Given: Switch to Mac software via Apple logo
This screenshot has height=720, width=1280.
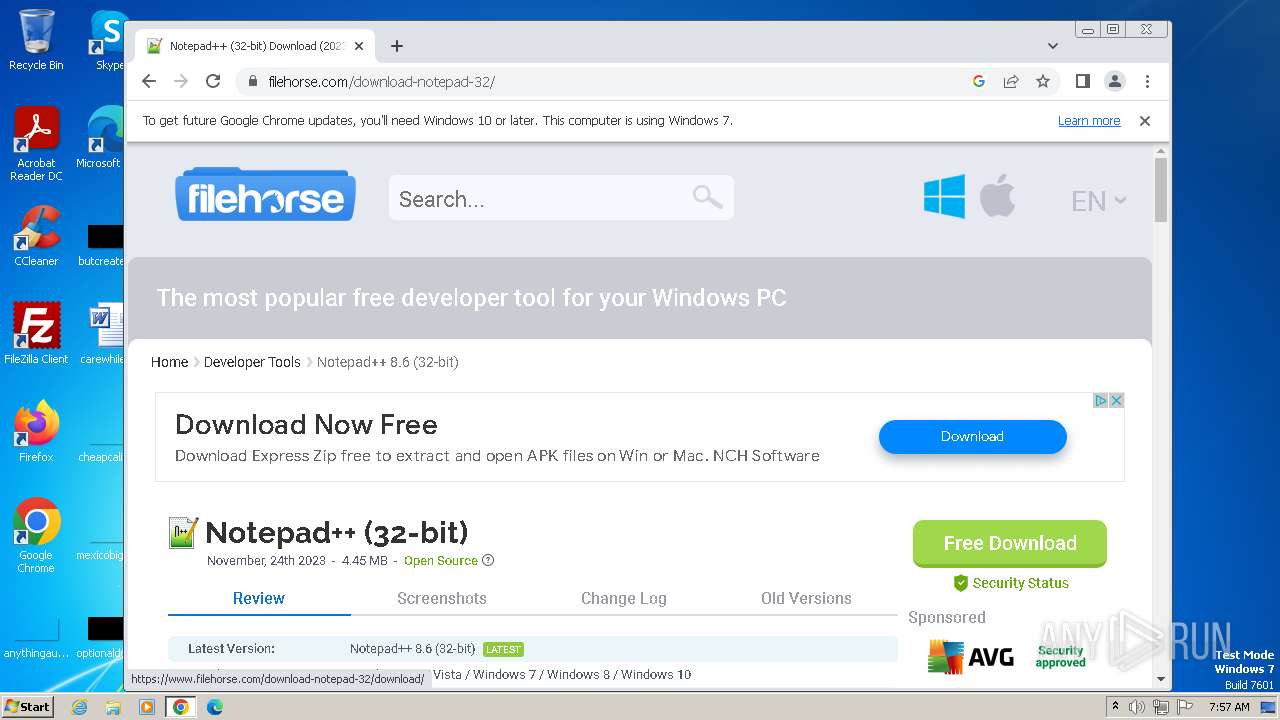Looking at the screenshot, I should coord(997,195).
